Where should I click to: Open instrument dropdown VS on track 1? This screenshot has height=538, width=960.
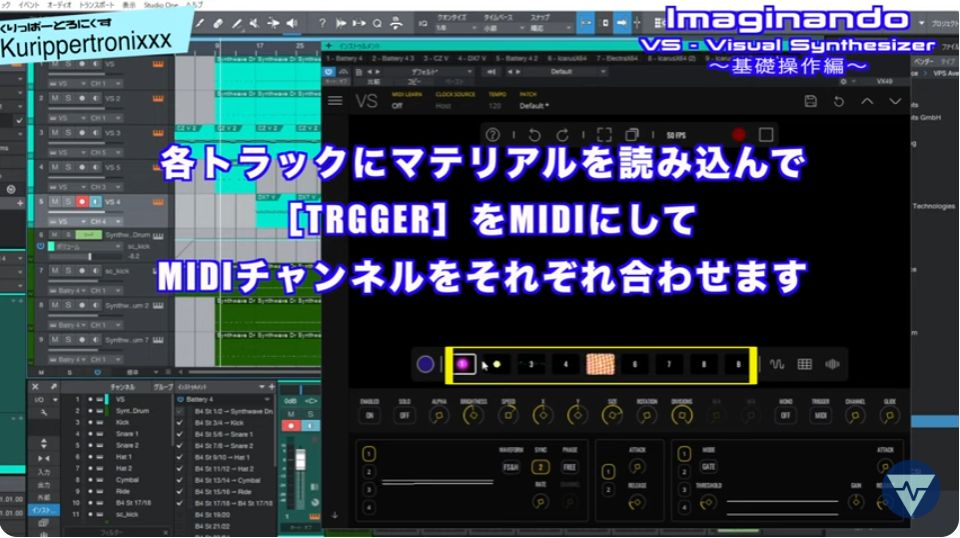67,83
